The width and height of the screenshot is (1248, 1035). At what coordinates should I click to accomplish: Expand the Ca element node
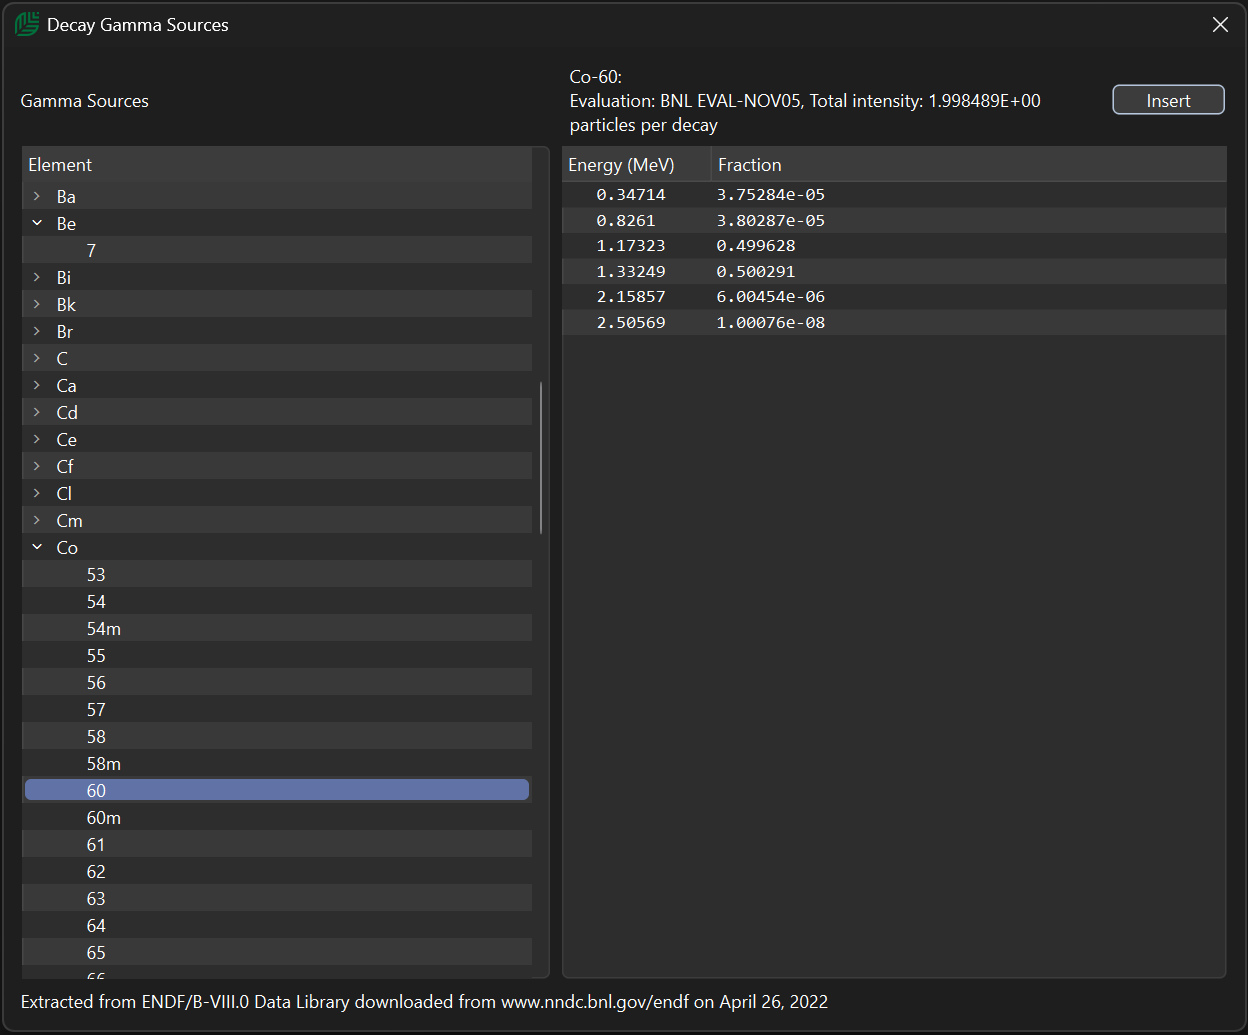click(x=37, y=385)
